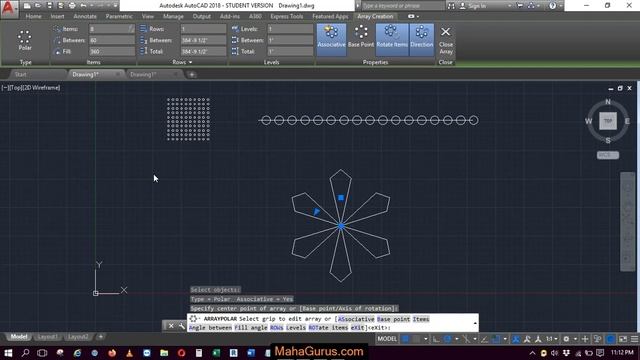The width and height of the screenshot is (640, 360).
Task: Click the WCS dropdown under ViewCube
Action: click(x=608, y=155)
